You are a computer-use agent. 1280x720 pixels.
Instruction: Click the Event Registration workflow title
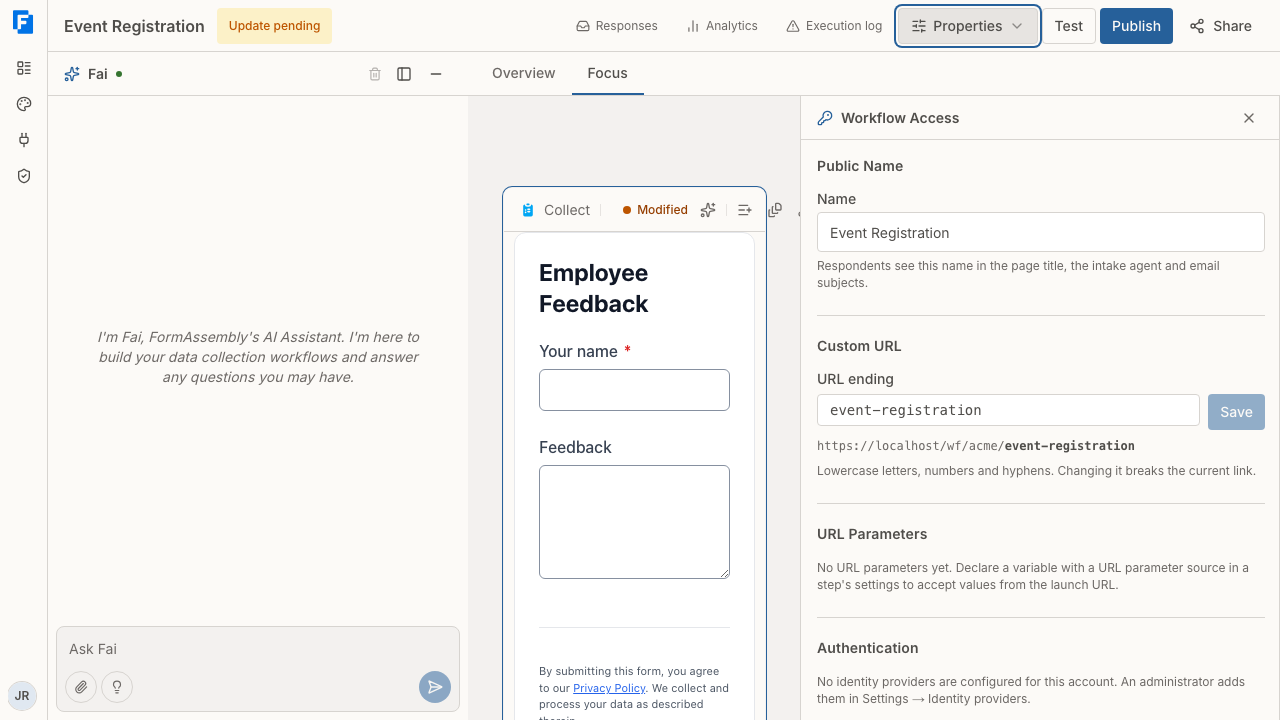coord(134,26)
